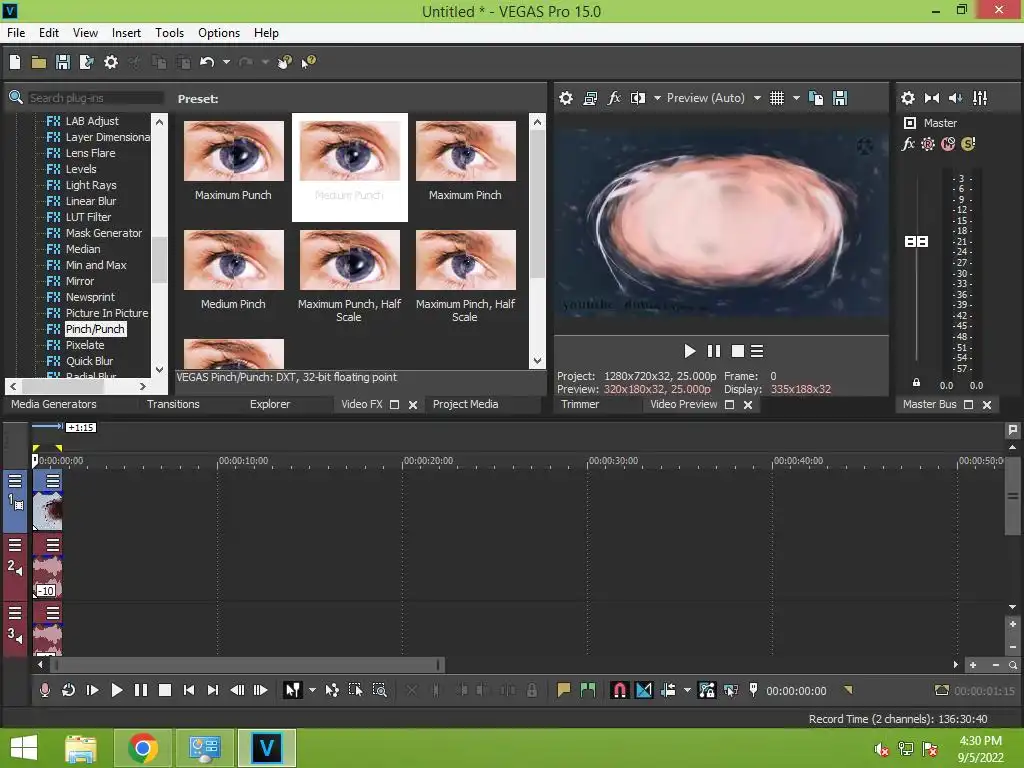Open Video Preview project properties gear
Viewport: 1024px width, 768px height.
(x=566, y=98)
